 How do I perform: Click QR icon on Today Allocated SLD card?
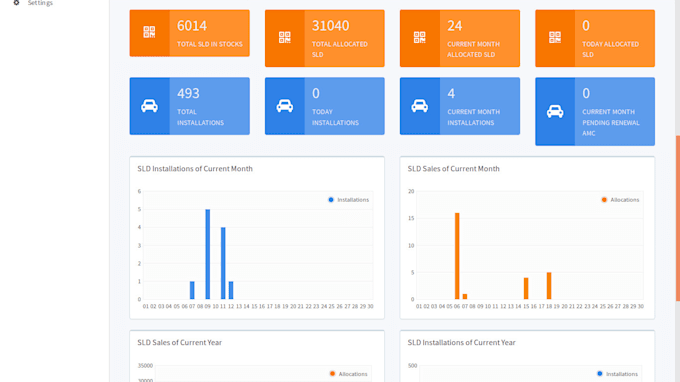pyautogui.click(x=555, y=37)
